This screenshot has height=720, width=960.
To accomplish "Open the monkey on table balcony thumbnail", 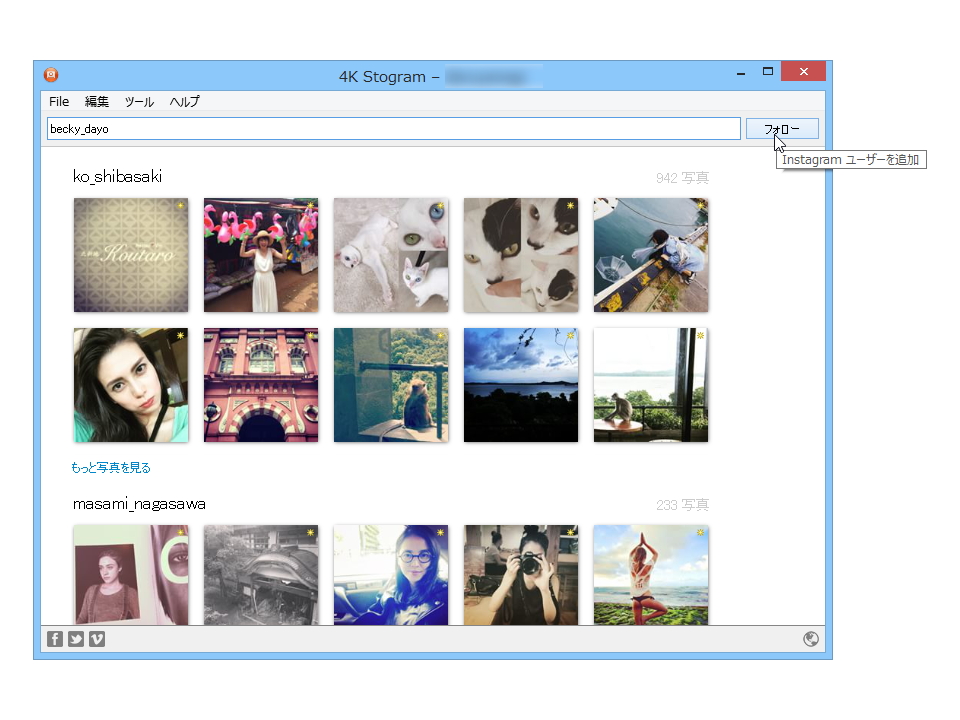I will (651, 385).
